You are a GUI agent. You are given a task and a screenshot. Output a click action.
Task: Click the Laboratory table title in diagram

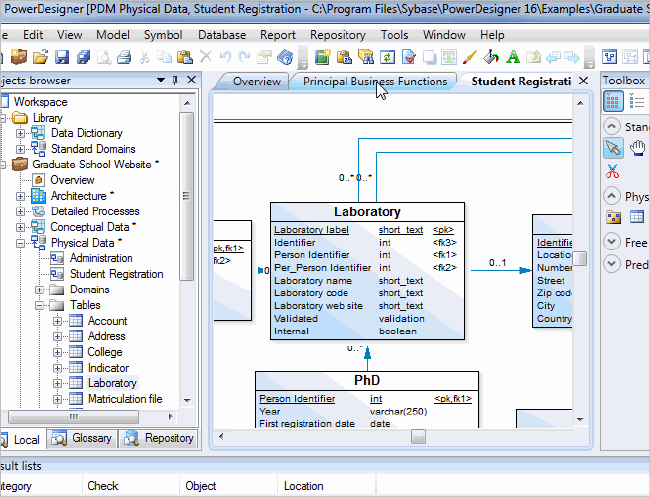pos(367,212)
